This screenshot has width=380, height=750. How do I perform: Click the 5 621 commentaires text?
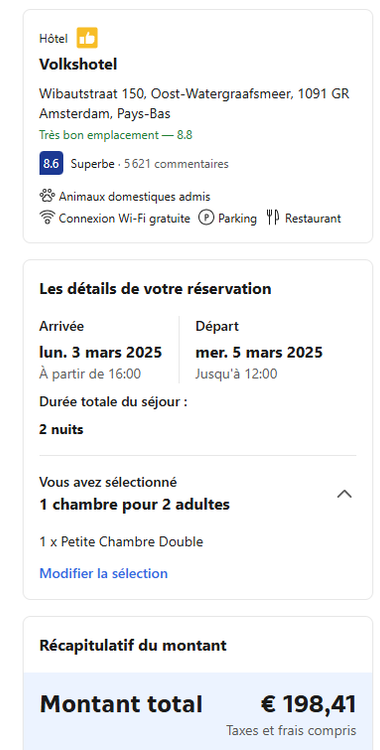tap(176, 164)
